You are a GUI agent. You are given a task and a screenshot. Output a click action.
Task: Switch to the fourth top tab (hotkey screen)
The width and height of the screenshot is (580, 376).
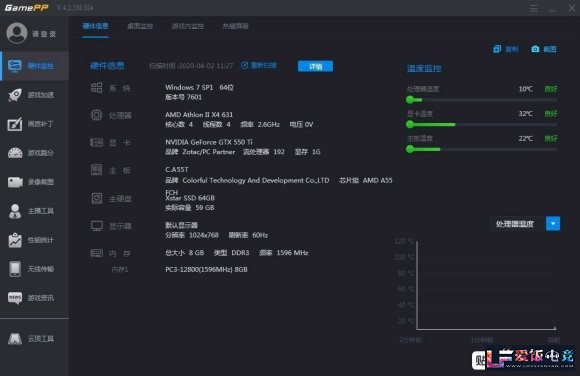(x=235, y=26)
